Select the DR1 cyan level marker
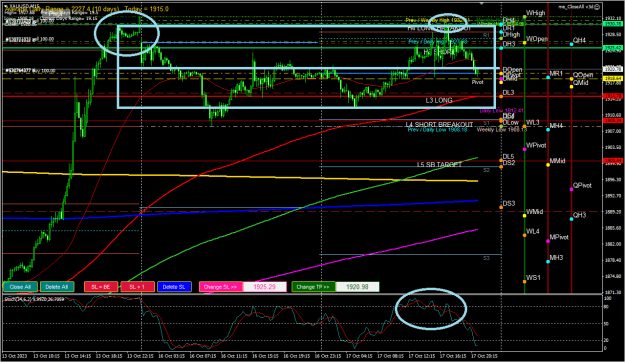The height and width of the screenshot is (362, 625). (501, 32)
